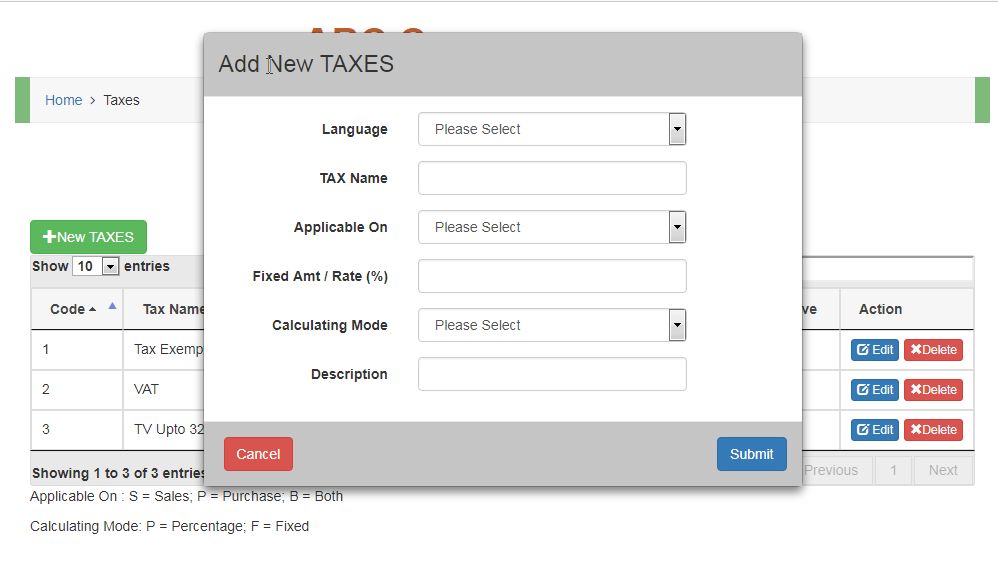998x572 pixels.
Task: Click the Description text field
Action: [551, 374]
